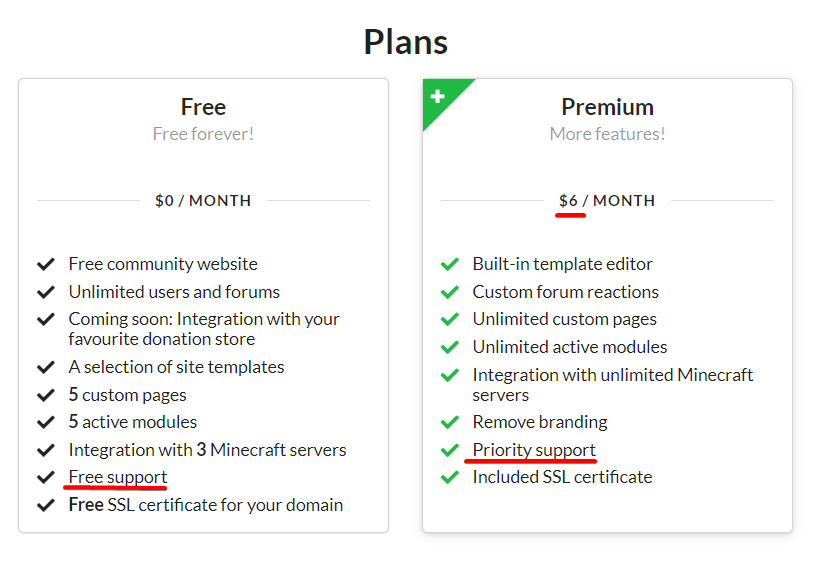The height and width of the screenshot is (569, 824).
Task: Click checkmark beside Unlimited users and forums
Action: 45,292
